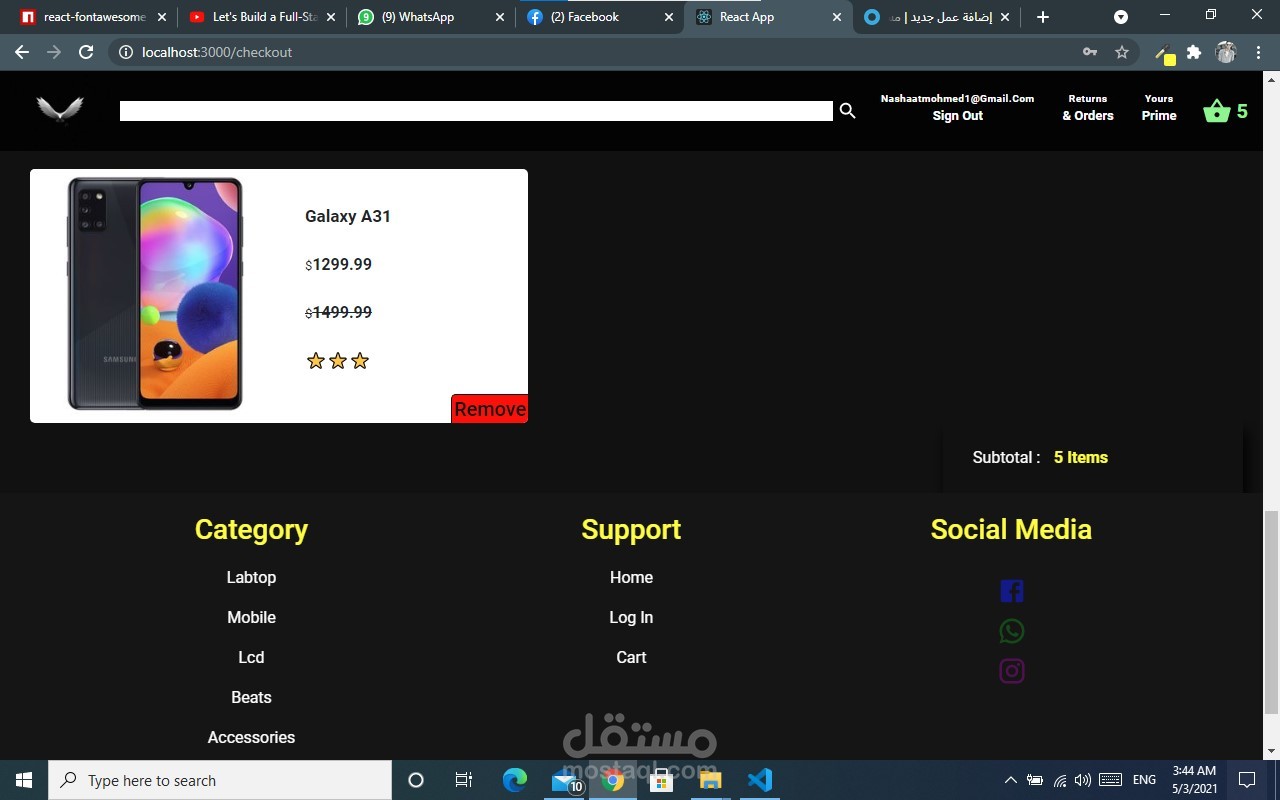Click the Cortana circle icon
1280x800 pixels.
(x=416, y=780)
